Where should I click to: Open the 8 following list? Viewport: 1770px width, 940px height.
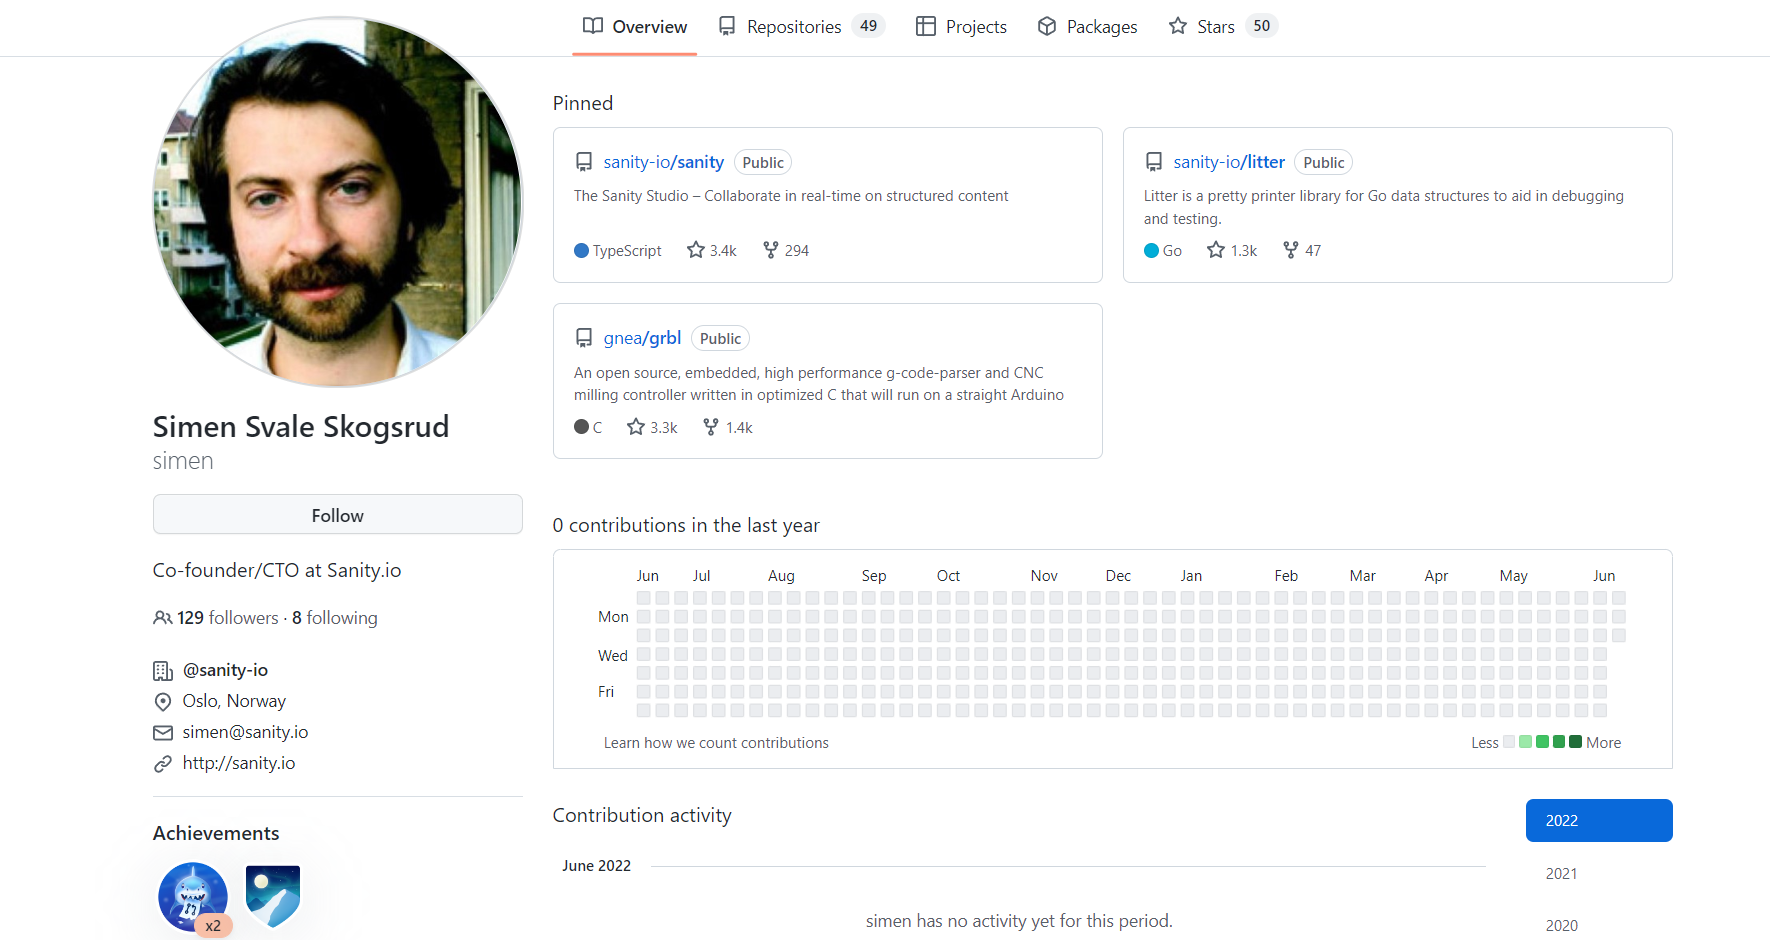(335, 618)
